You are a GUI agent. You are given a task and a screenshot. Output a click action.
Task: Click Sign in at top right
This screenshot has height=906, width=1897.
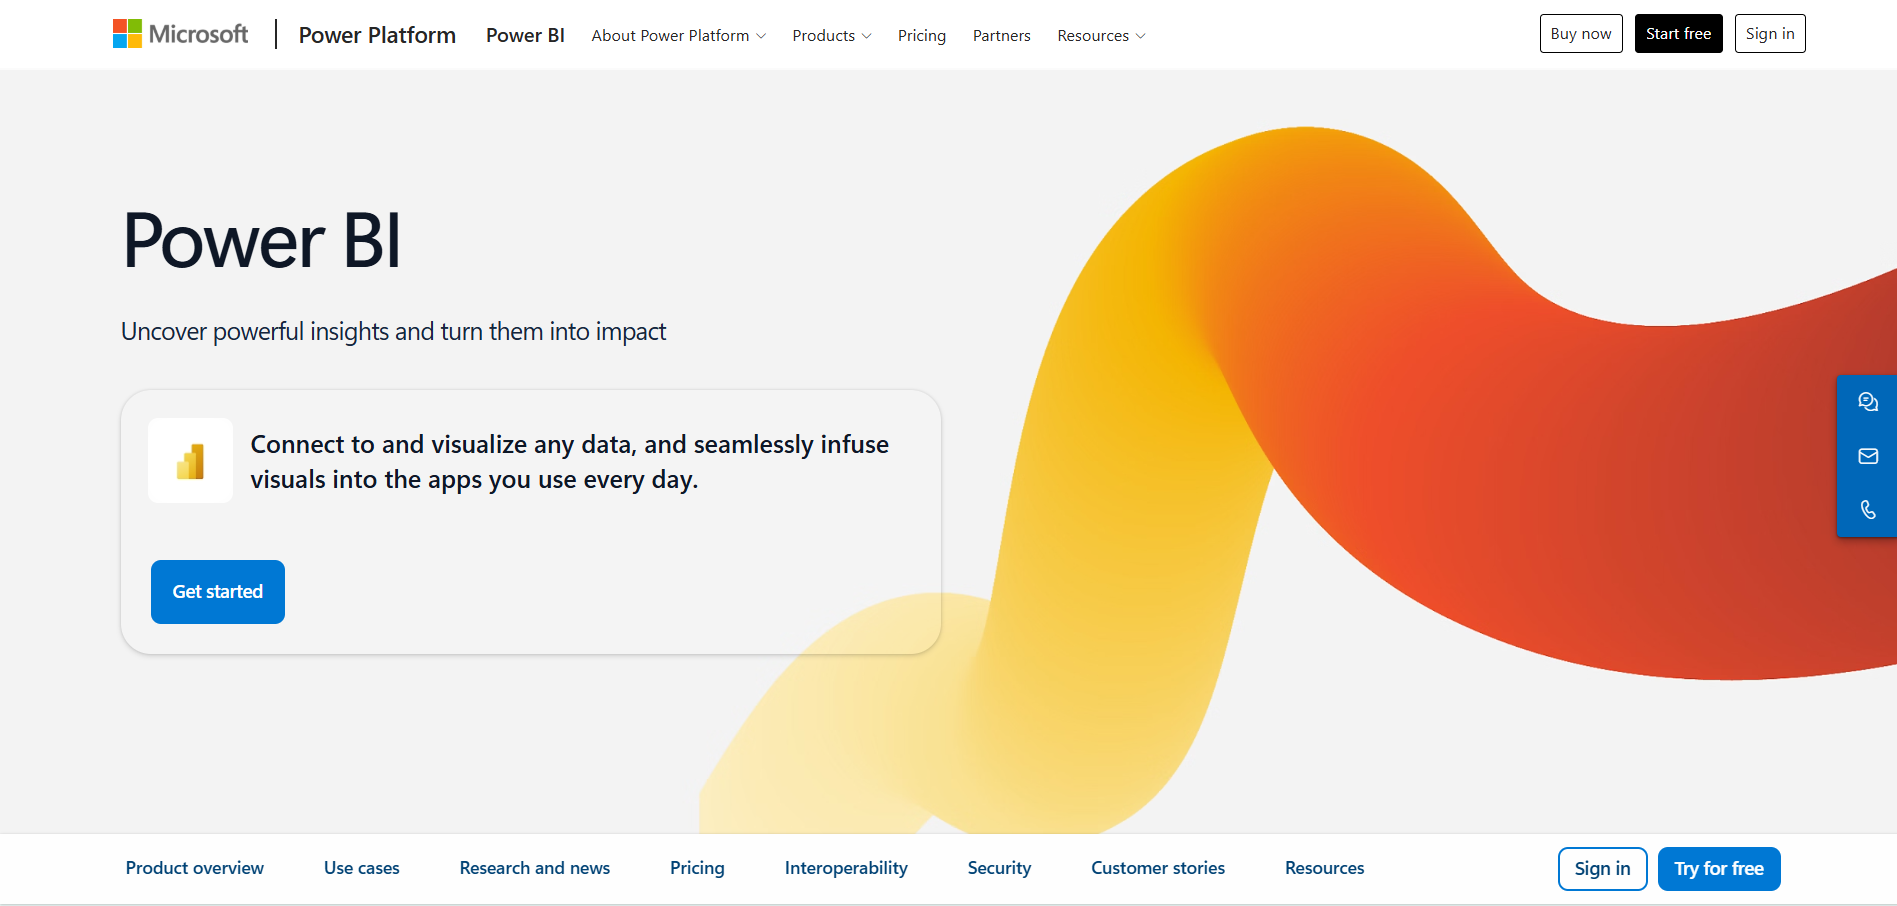coord(1770,34)
